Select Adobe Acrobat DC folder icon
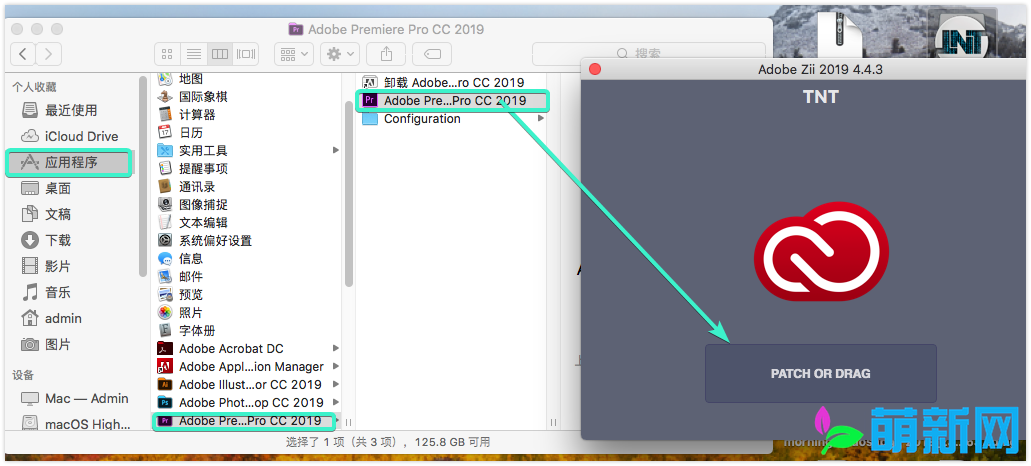Image resolution: width=1031 pixels, height=466 pixels. (165, 348)
